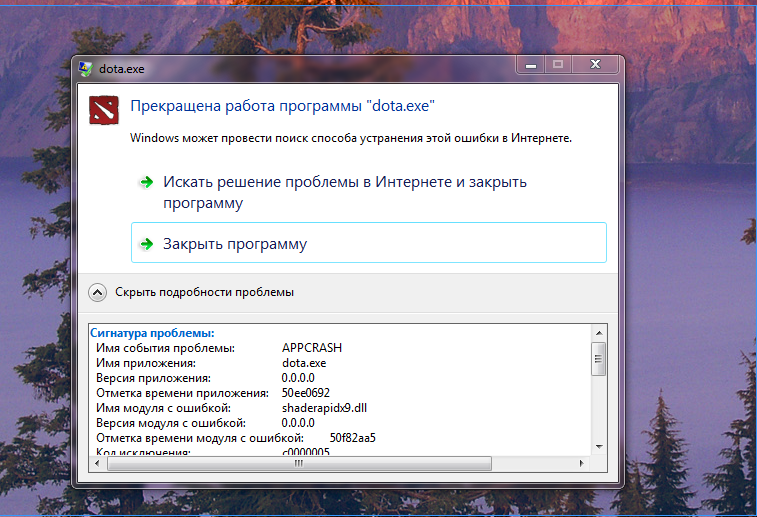
Task: Minimize the dota.exe error window
Action: [x=531, y=65]
